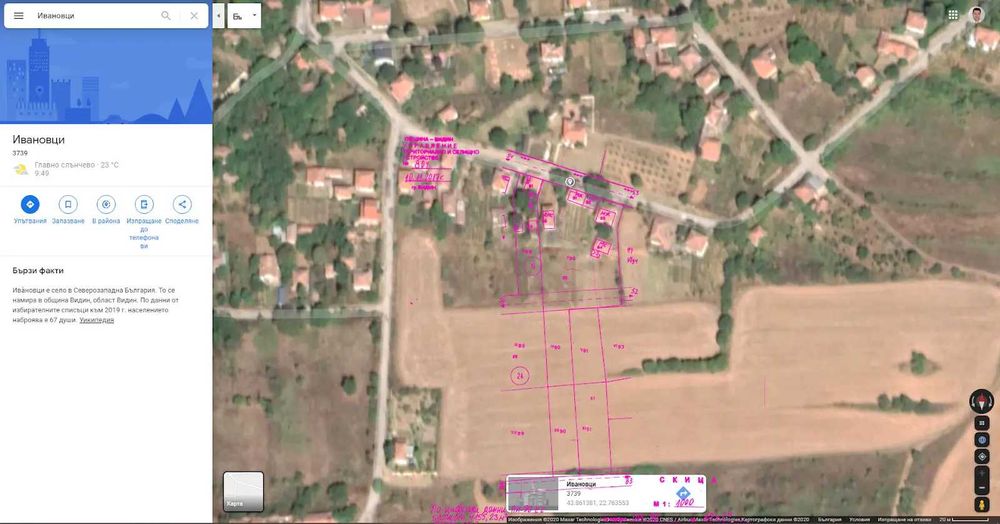Toggle tilt view button below compass
Viewport: 1000px width, 524px height.
(x=982, y=423)
